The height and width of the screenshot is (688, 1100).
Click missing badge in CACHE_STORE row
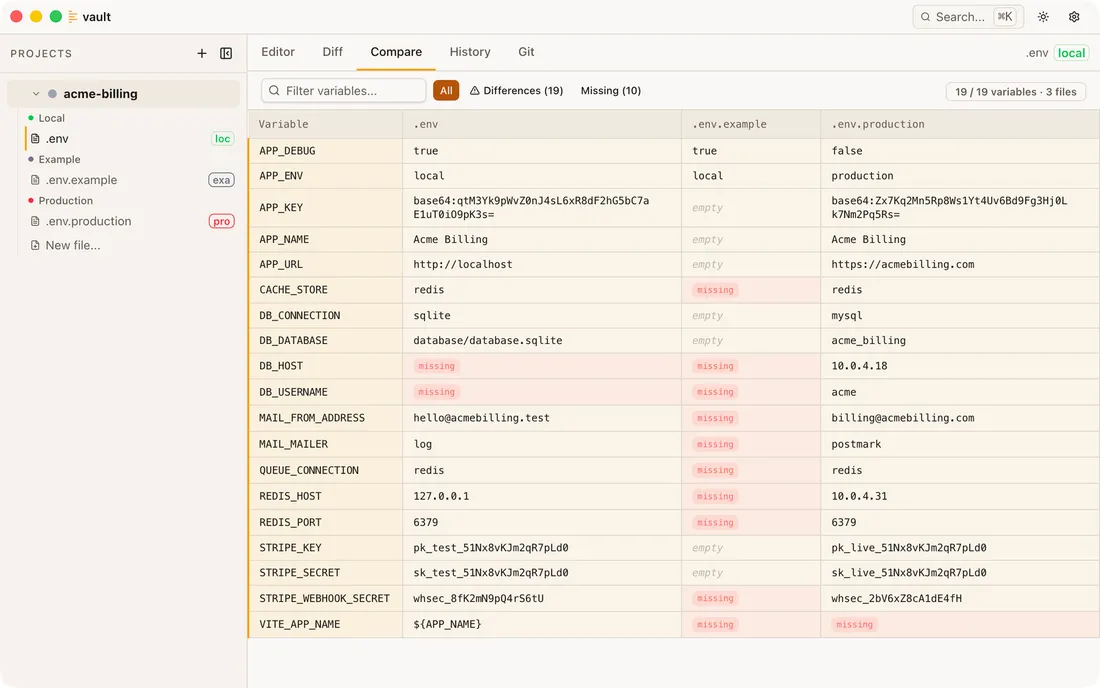tap(715, 290)
